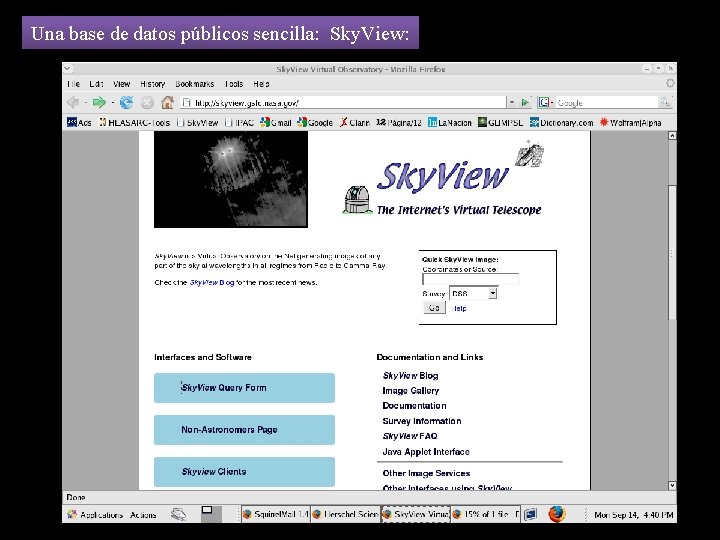720x540 pixels.
Task: Click the scrollbar down arrow
Action: point(672,485)
